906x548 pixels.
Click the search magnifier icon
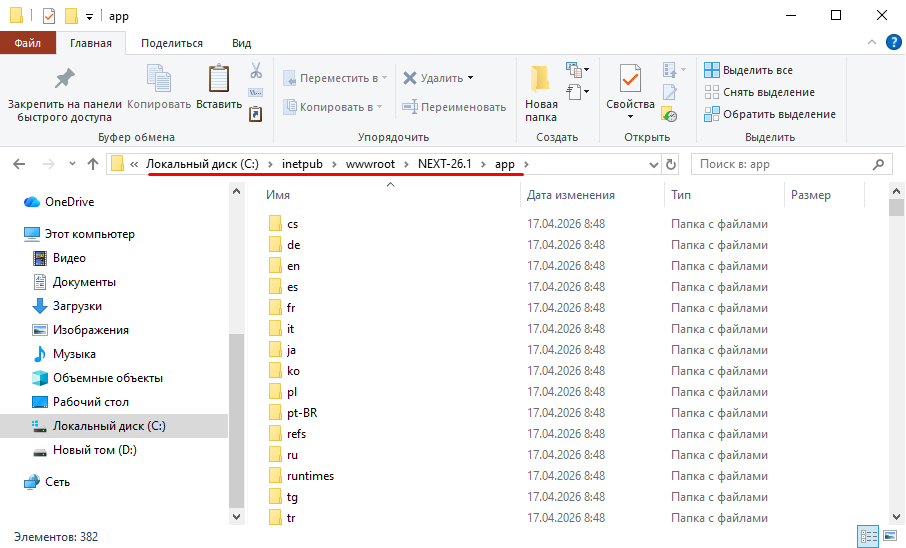[878, 164]
